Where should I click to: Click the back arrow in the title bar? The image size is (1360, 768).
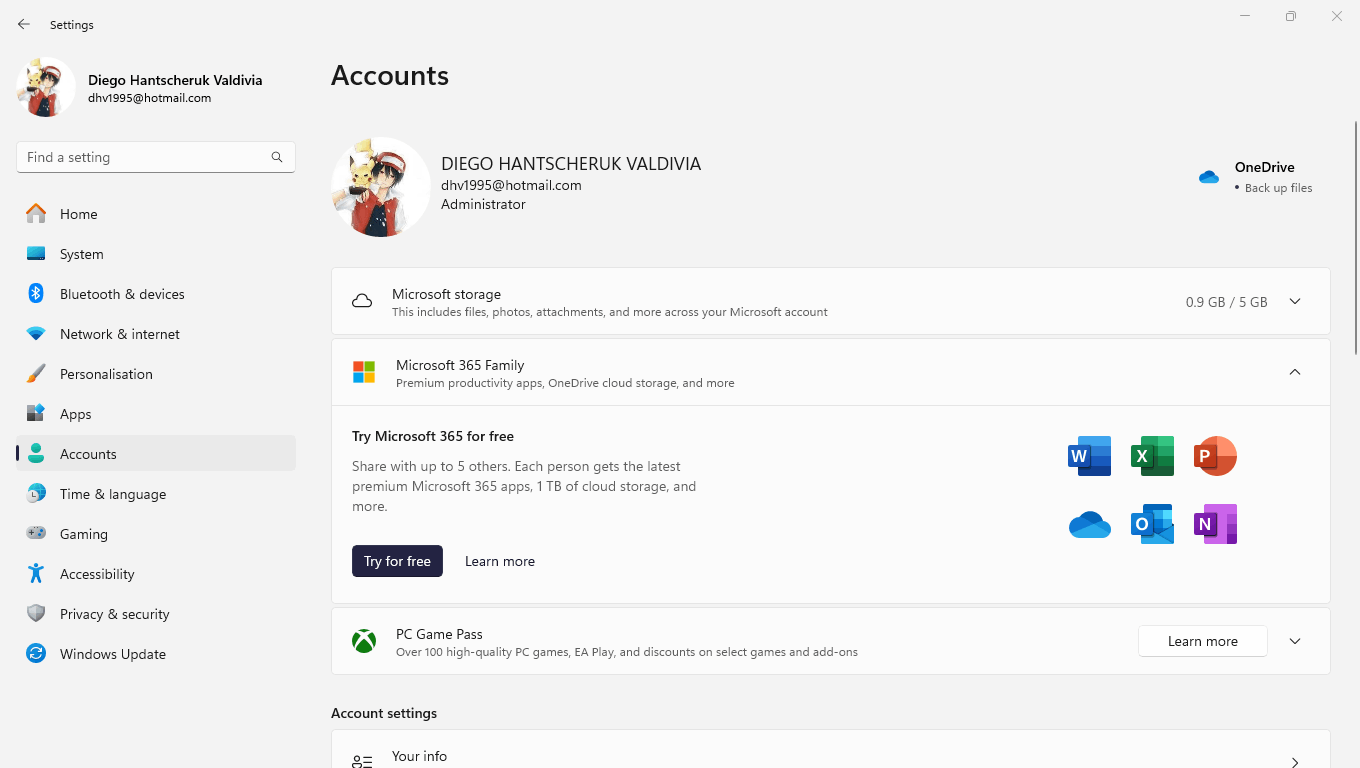(24, 24)
